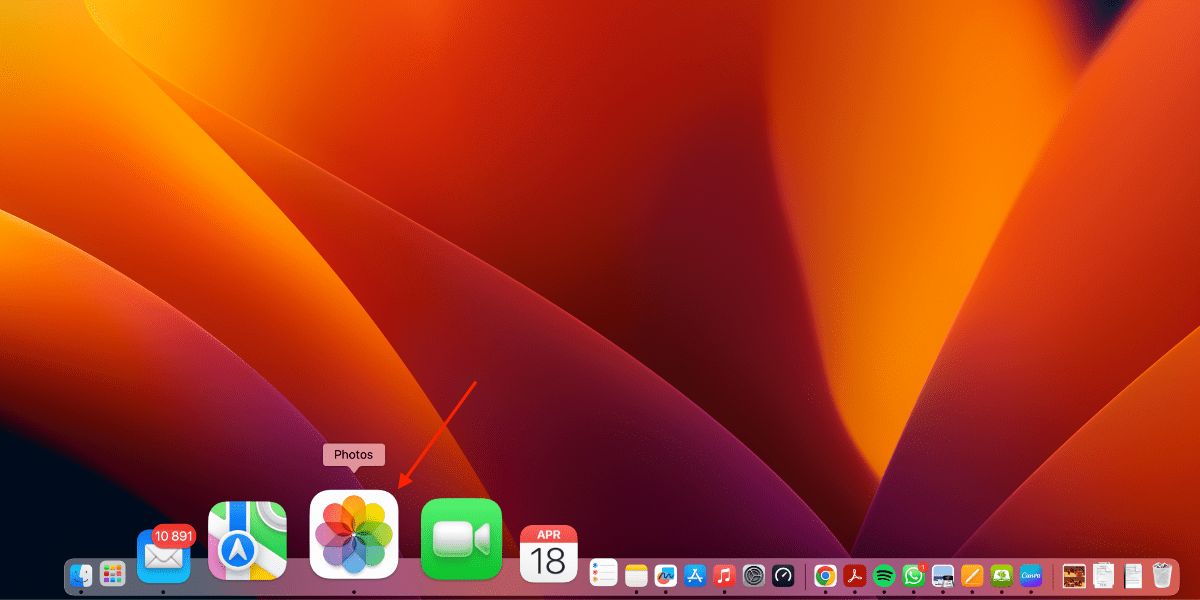Launch the Music app
The image size is (1200, 600).
pos(725,575)
